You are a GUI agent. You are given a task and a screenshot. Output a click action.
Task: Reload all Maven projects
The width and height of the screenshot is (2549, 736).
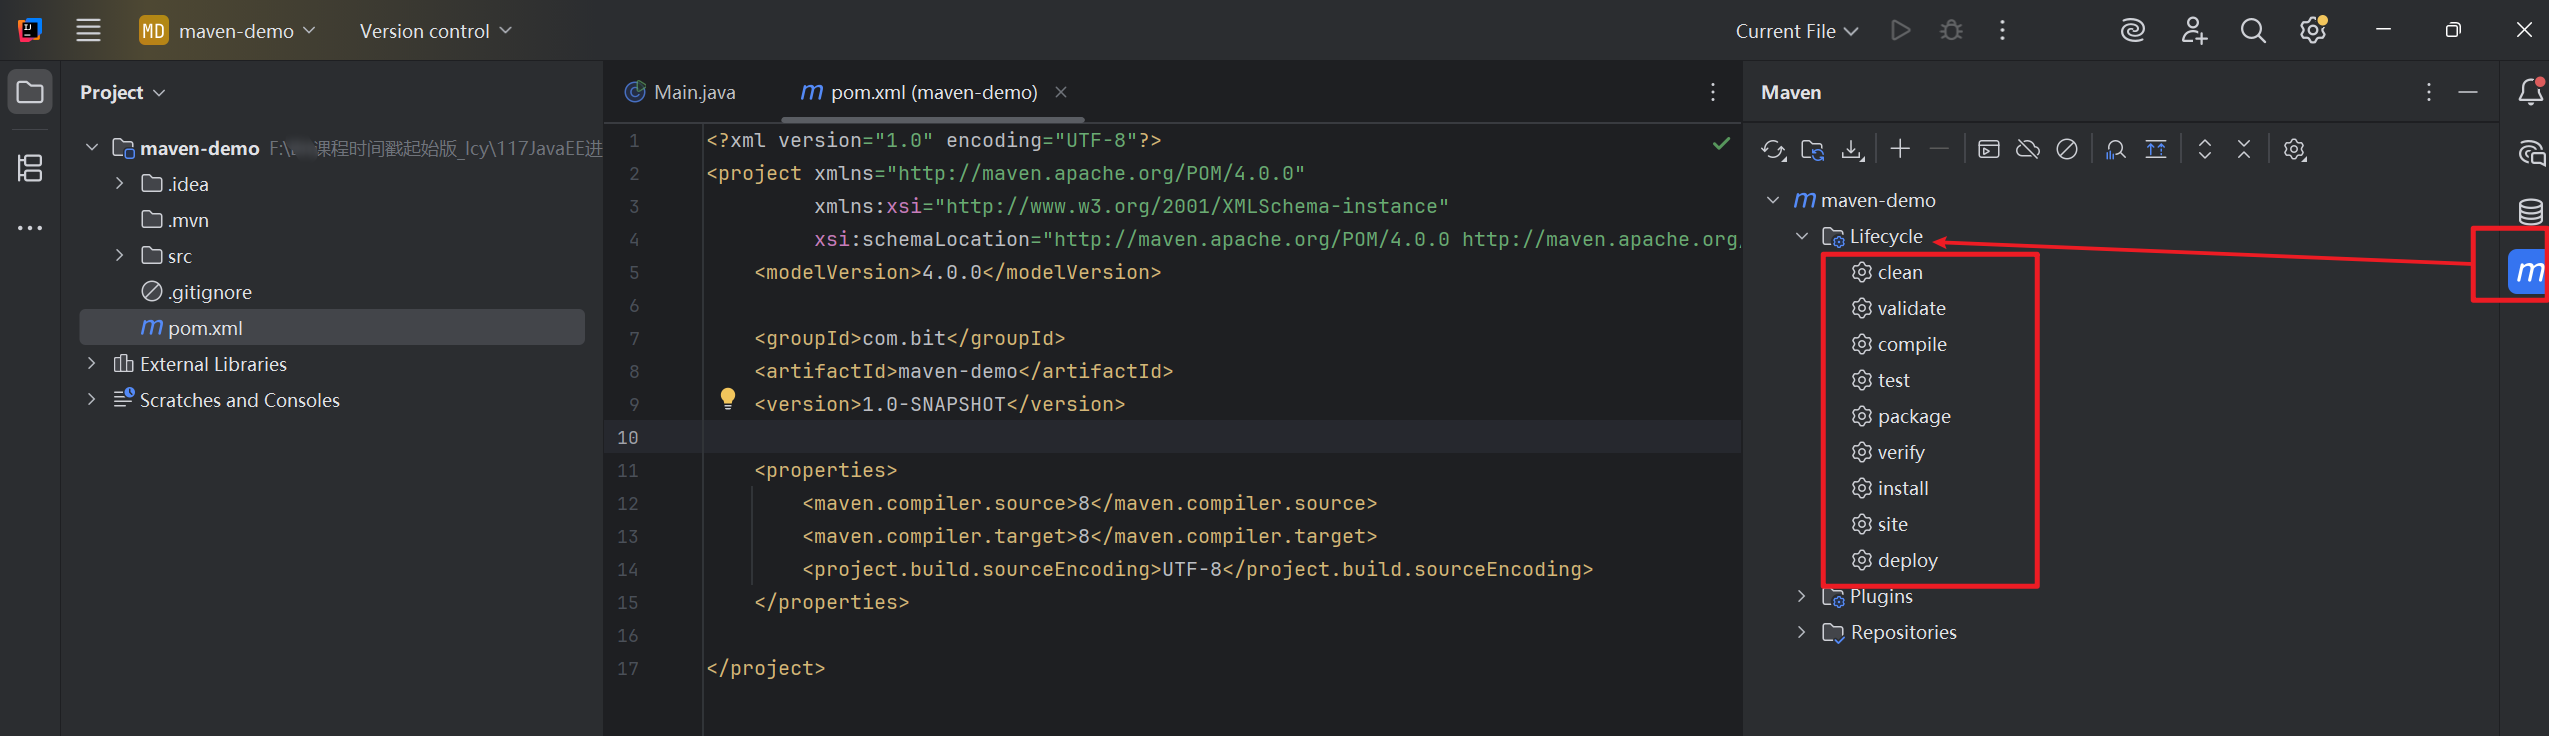(x=1773, y=150)
